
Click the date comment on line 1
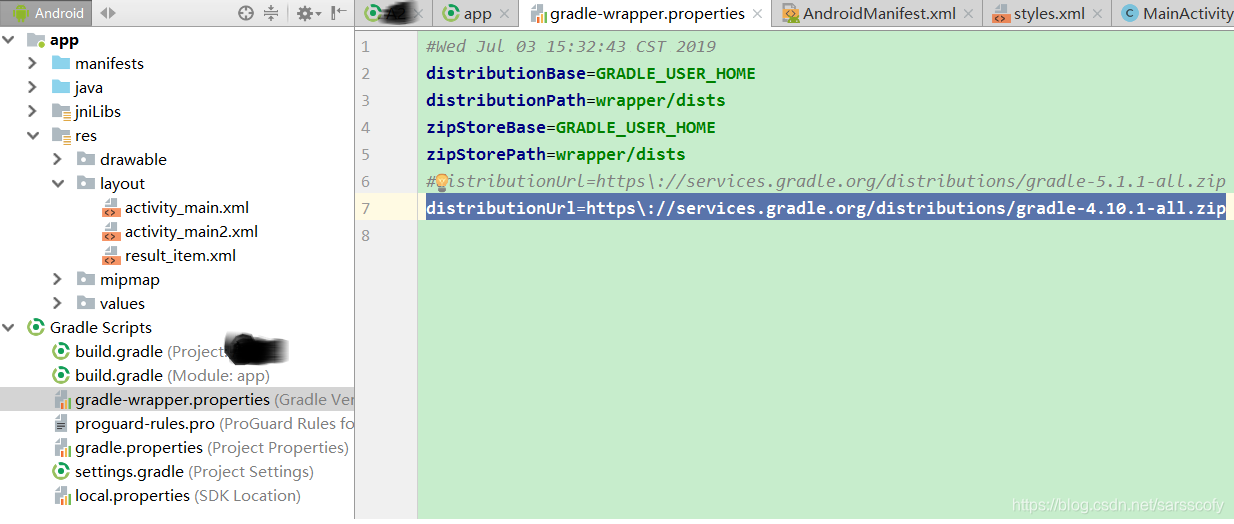click(571, 47)
